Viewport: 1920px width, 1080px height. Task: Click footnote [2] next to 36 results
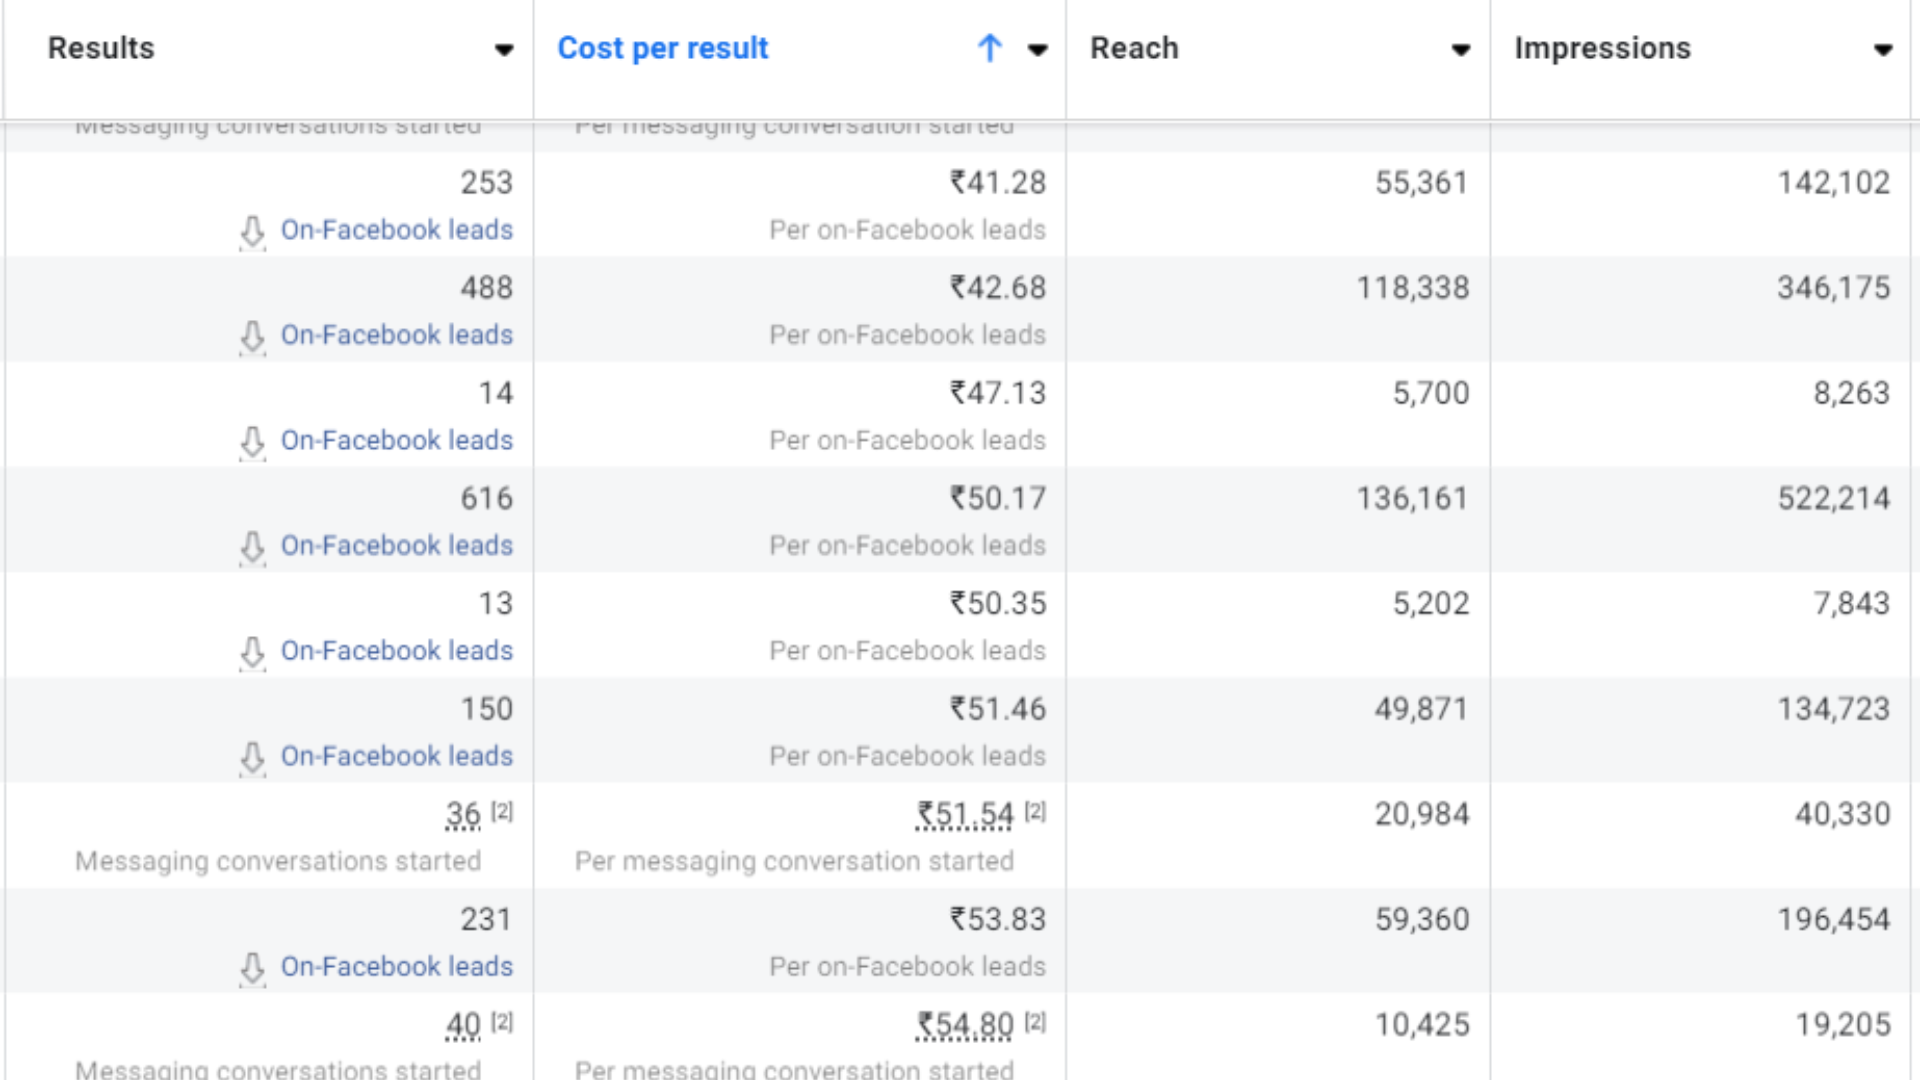point(502,811)
